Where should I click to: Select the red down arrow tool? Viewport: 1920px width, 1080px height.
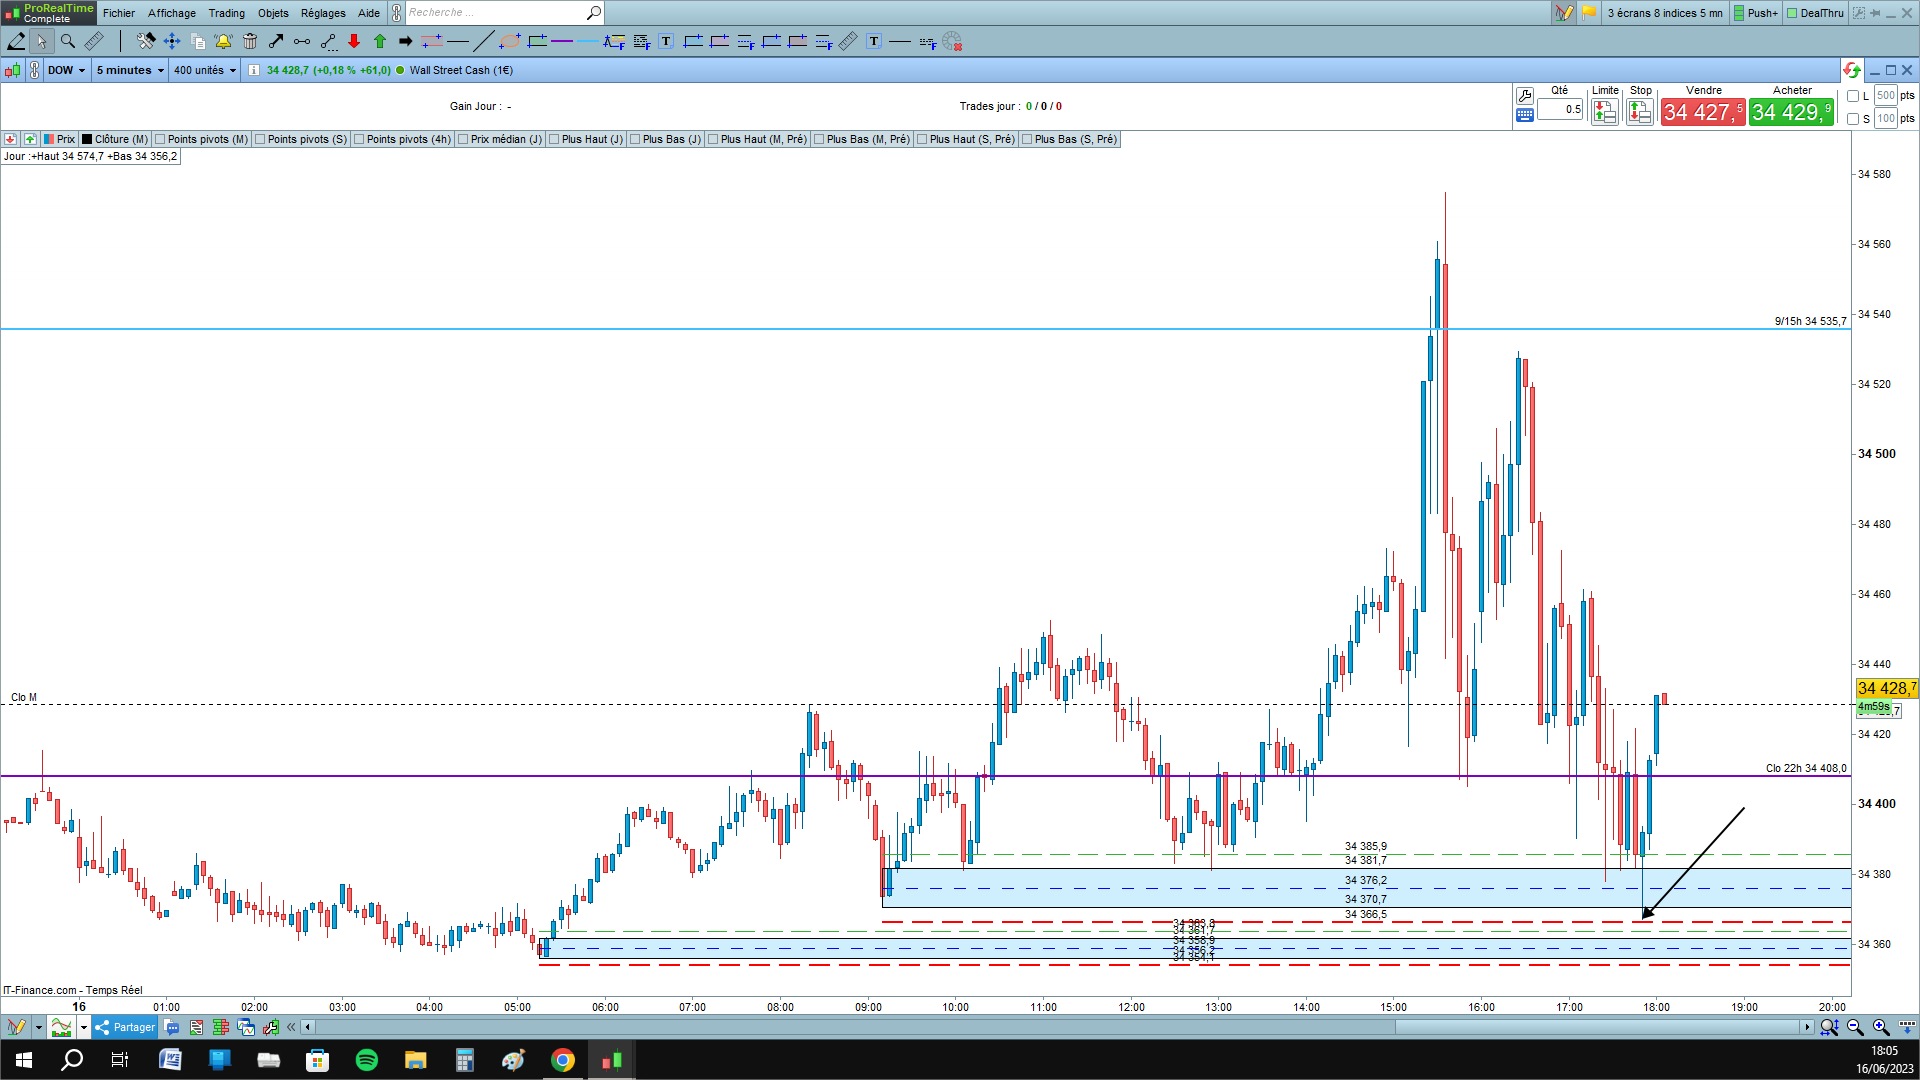tap(354, 41)
